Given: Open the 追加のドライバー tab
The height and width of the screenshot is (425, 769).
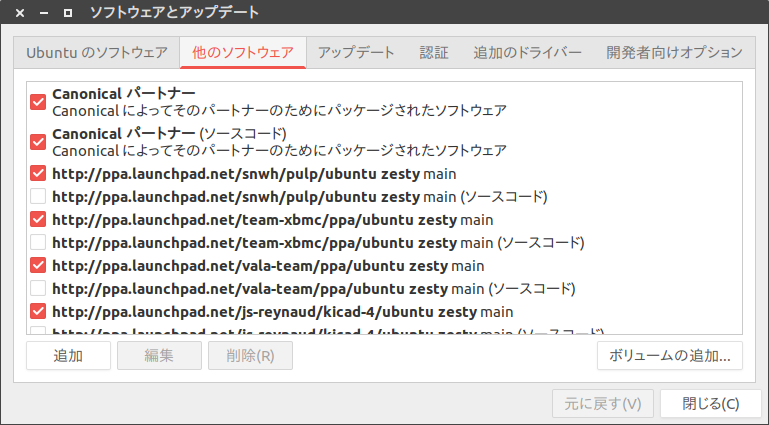Looking at the screenshot, I should (527, 53).
